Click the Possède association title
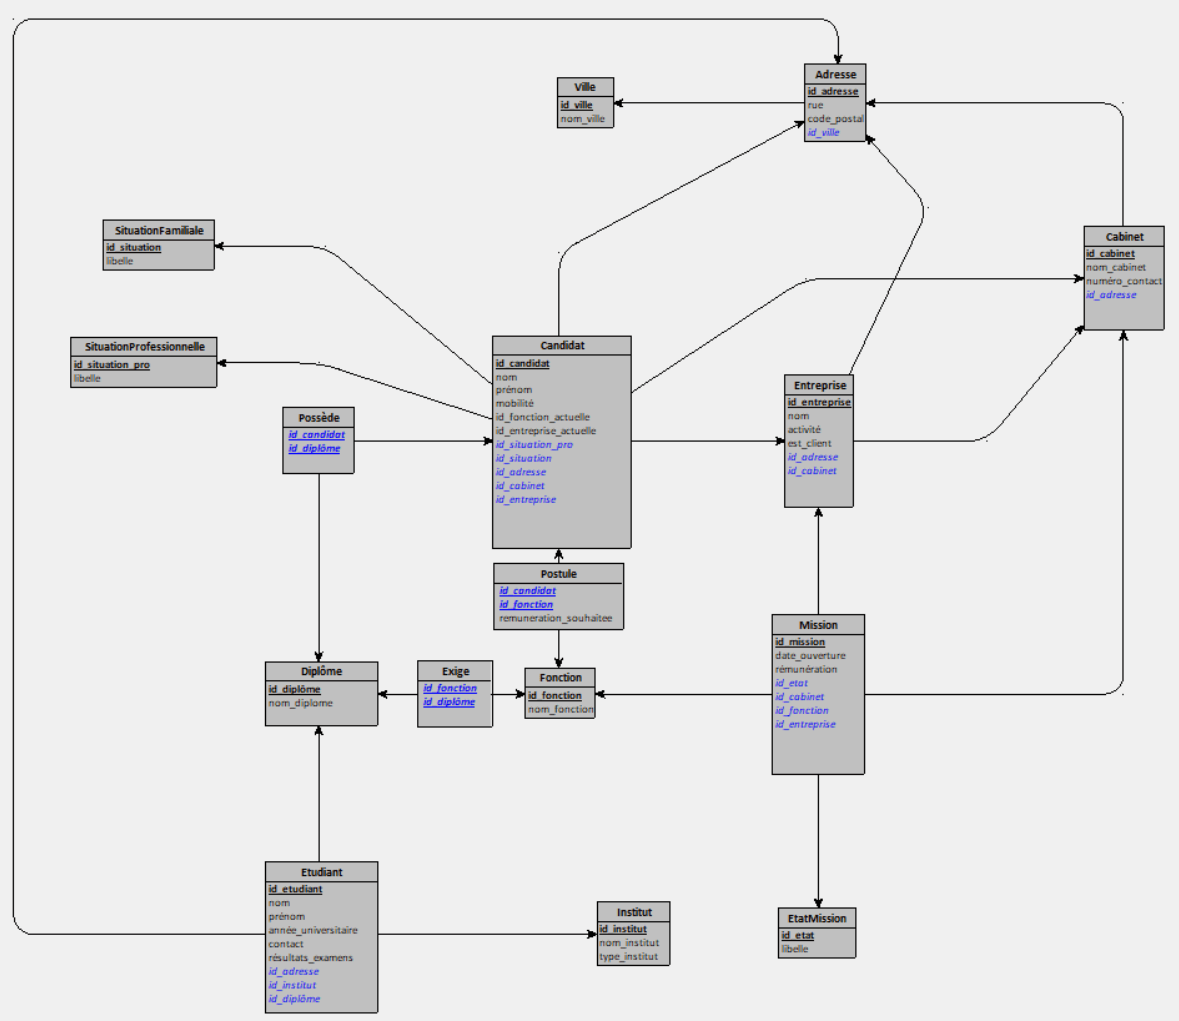The width and height of the screenshot is (1179, 1021). [319, 418]
